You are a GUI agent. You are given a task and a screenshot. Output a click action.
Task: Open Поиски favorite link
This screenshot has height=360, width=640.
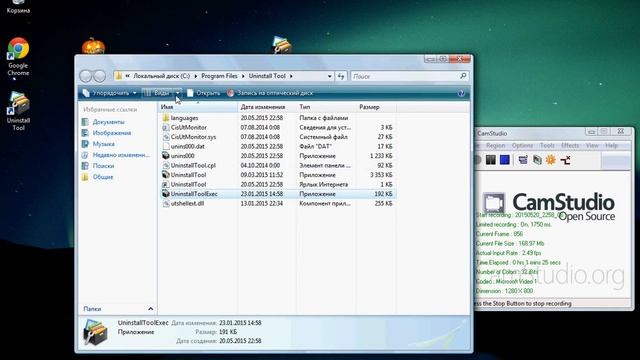click(x=103, y=166)
